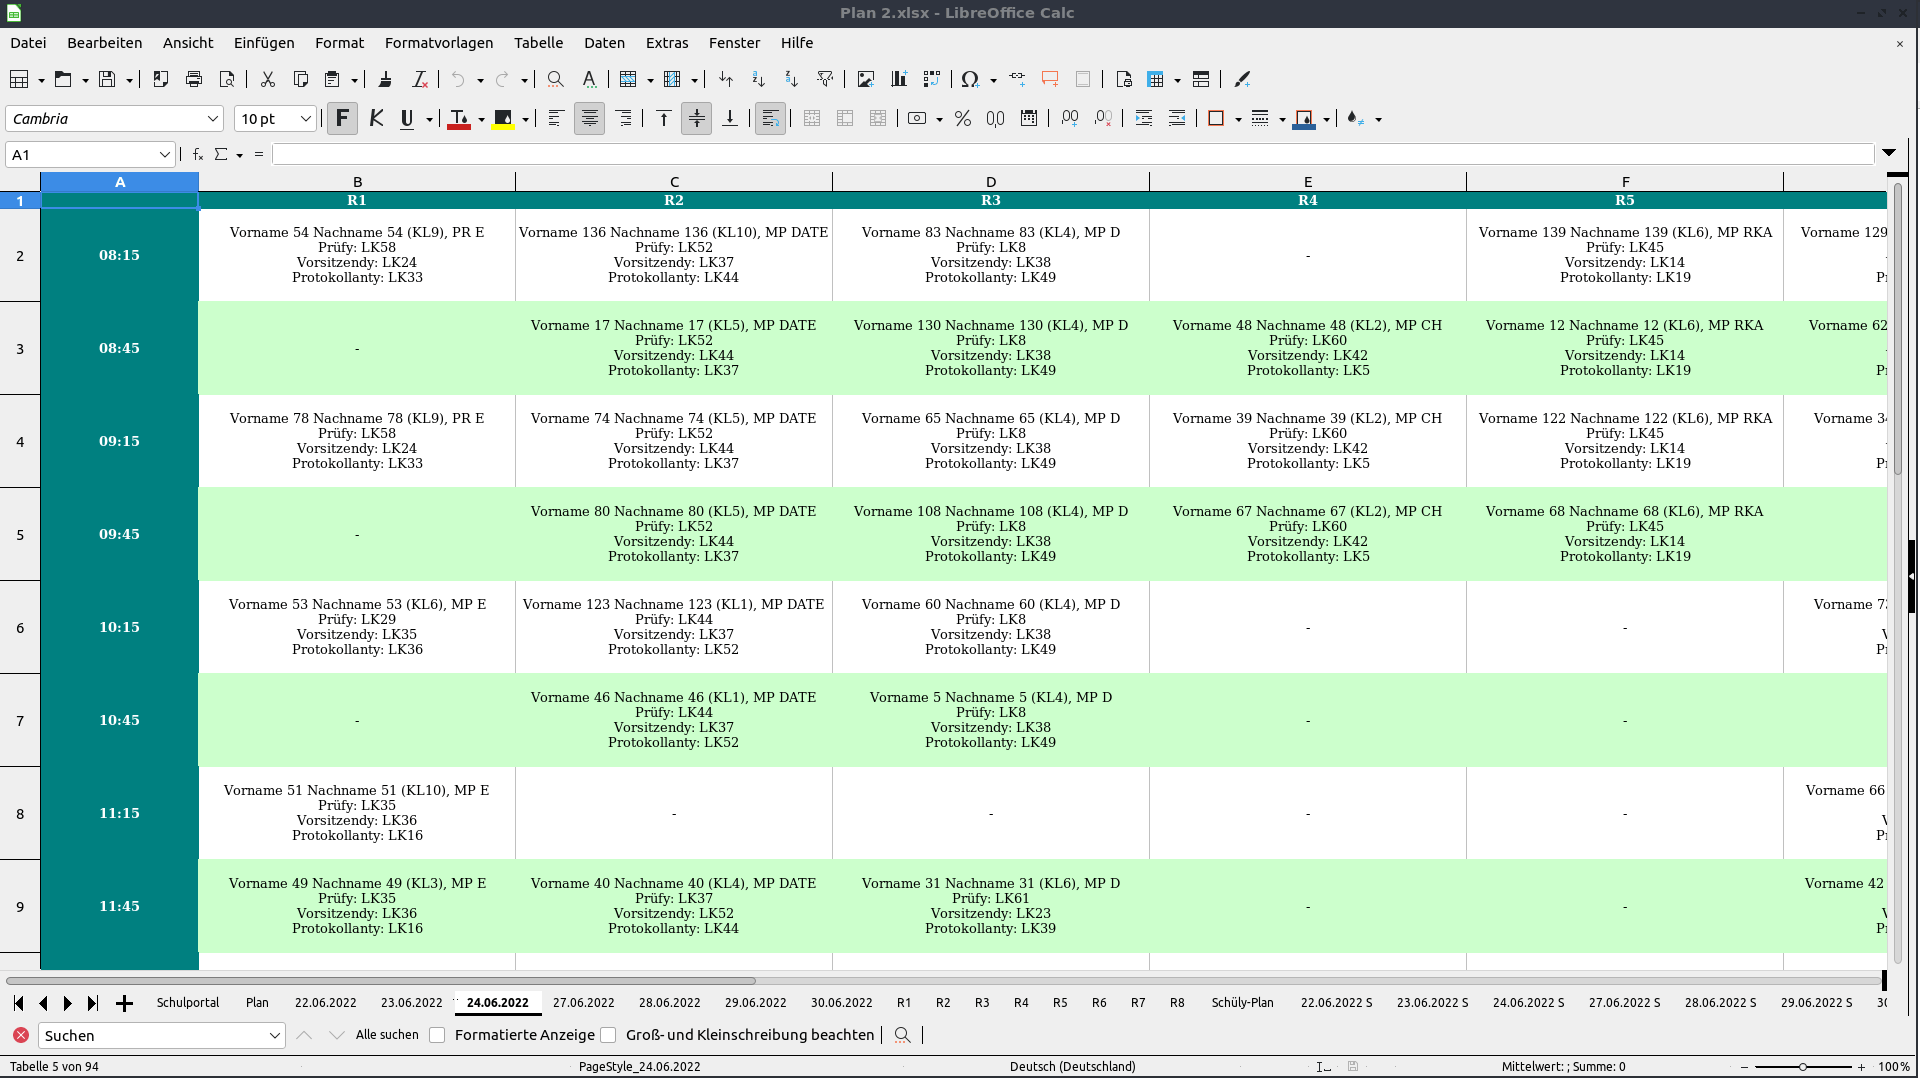Insert a comment into the sheet

click(x=1049, y=79)
